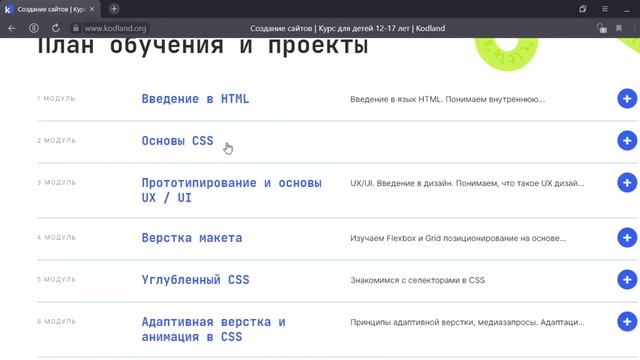This screenshot has width=640, height=360.
Task: Go back with the browser back arrow
Action: coord(12,28)
